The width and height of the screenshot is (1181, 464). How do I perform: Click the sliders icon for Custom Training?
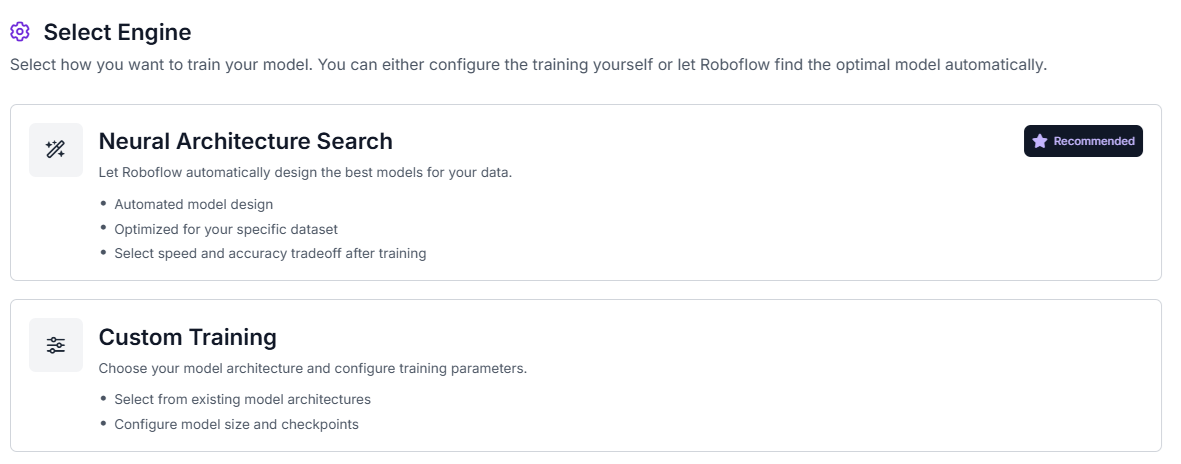(56, 345)
